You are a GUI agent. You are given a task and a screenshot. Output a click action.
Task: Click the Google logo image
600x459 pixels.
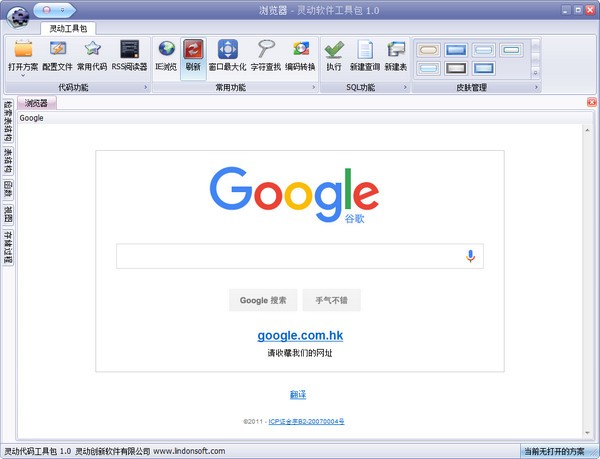click(294, 194)
